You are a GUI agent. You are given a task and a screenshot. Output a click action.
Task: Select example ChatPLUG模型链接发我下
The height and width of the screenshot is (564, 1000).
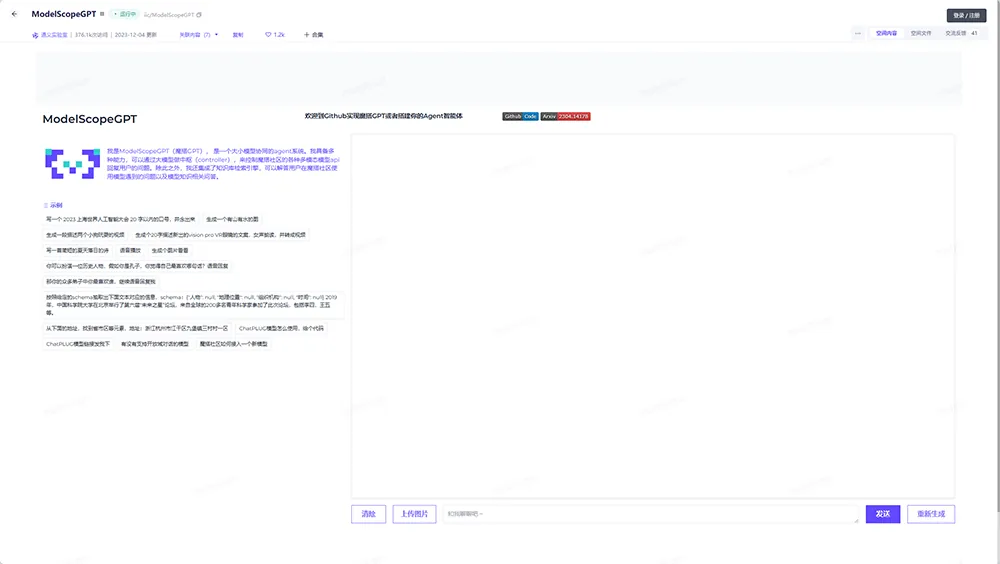[78, 344]
